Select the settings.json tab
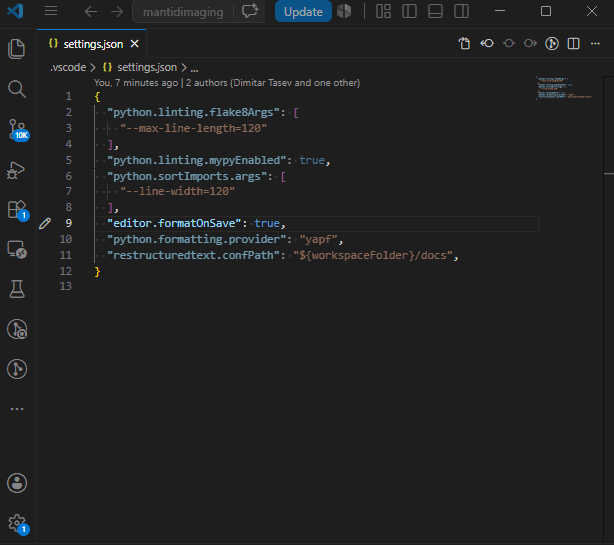Image resolution: width=614 pixels, height=545 pixels. [x=92, y=44]
